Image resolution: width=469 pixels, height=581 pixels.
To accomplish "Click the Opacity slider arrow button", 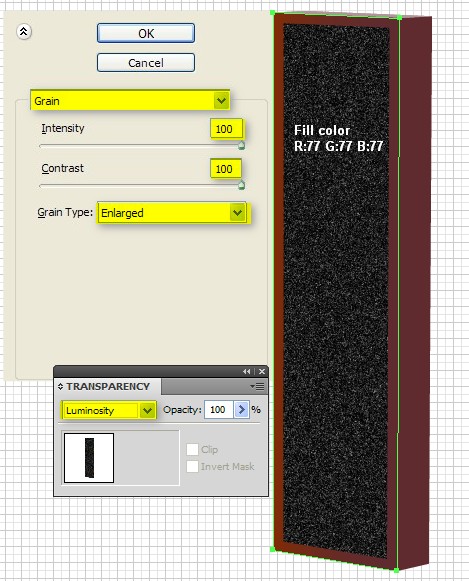I will pos(241,410).
